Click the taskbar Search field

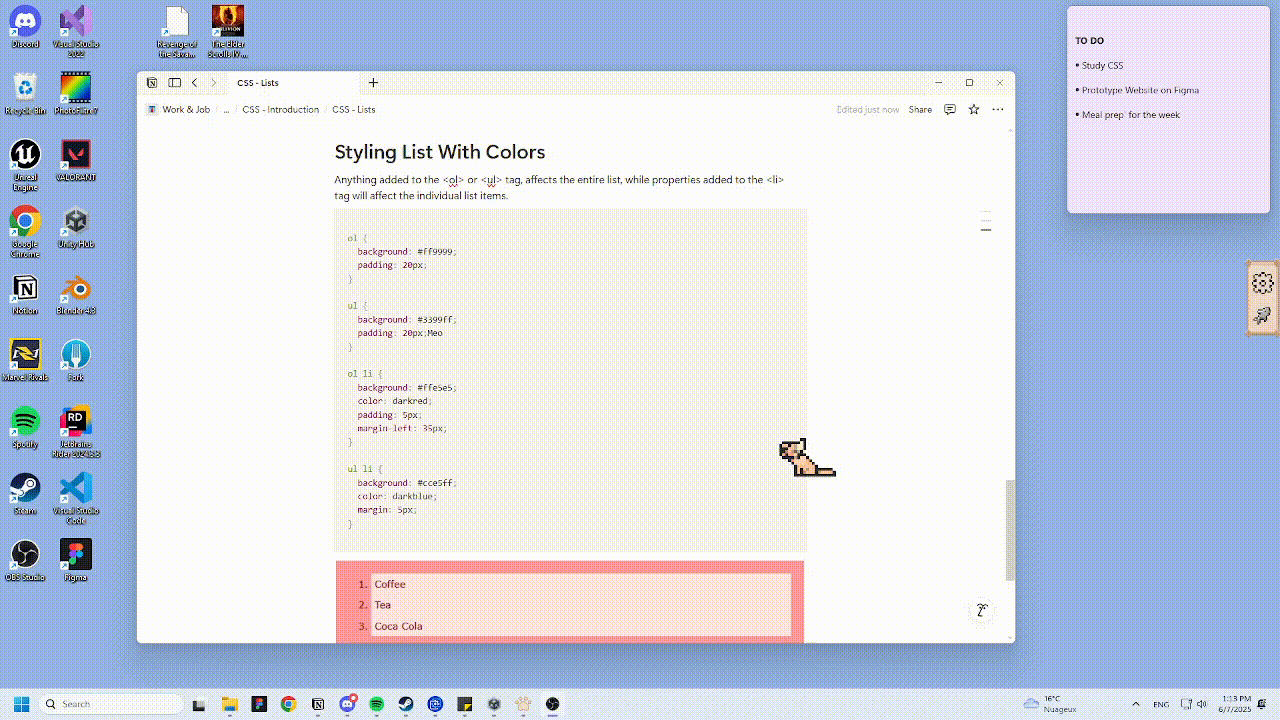(x=112, y=704)
